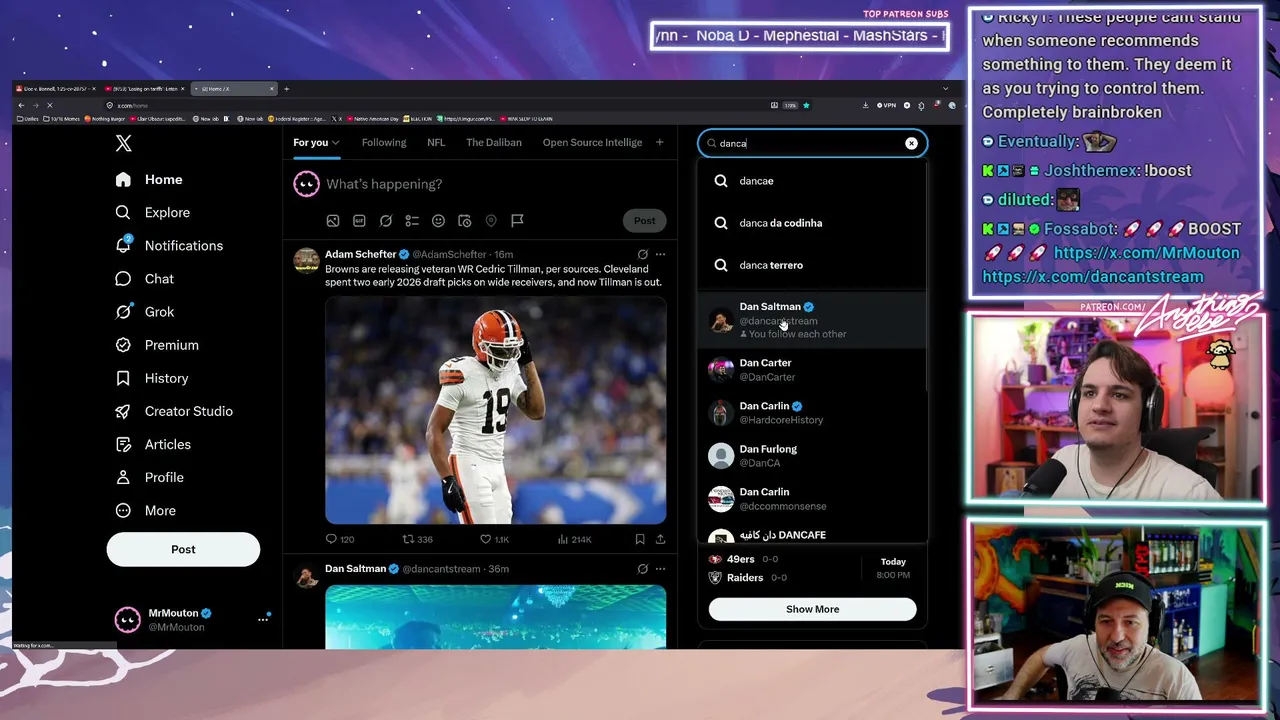Open History in the sidebar
This screenshot has height=720, width=1280.
pos(151,378)
